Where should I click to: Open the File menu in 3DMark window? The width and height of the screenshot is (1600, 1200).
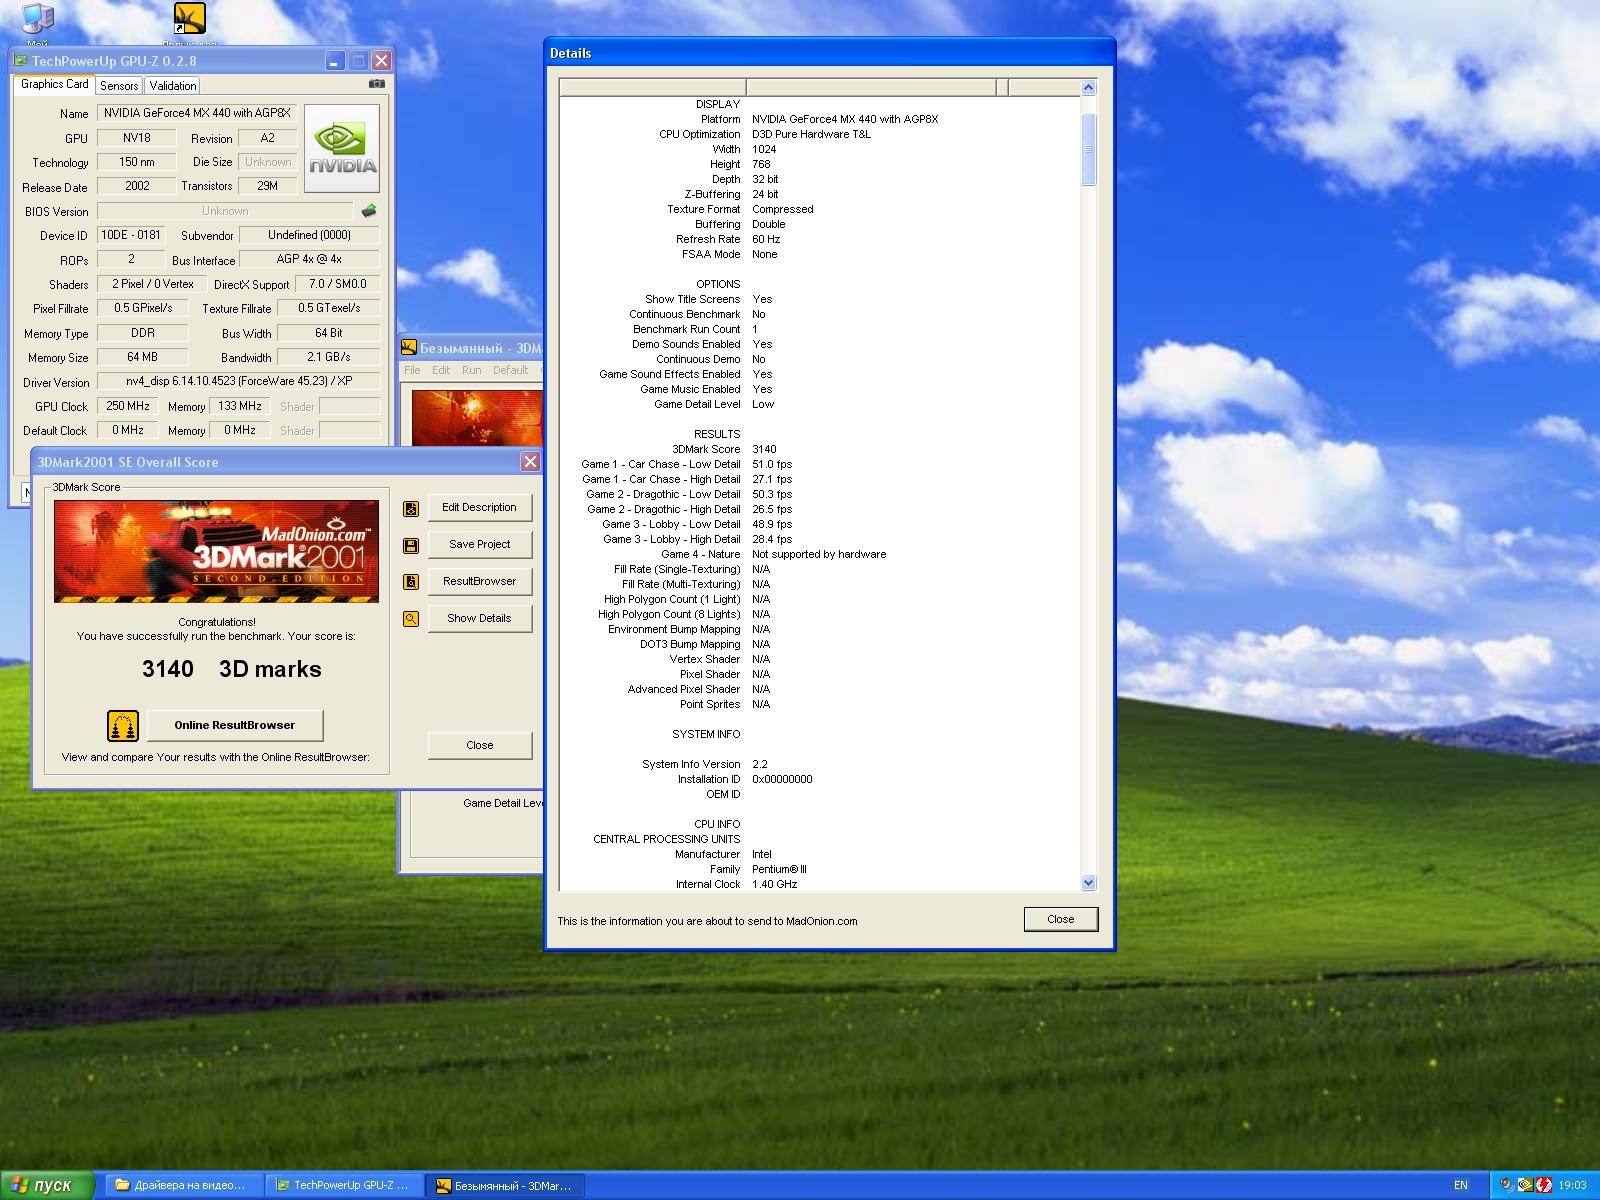[412, 370]
